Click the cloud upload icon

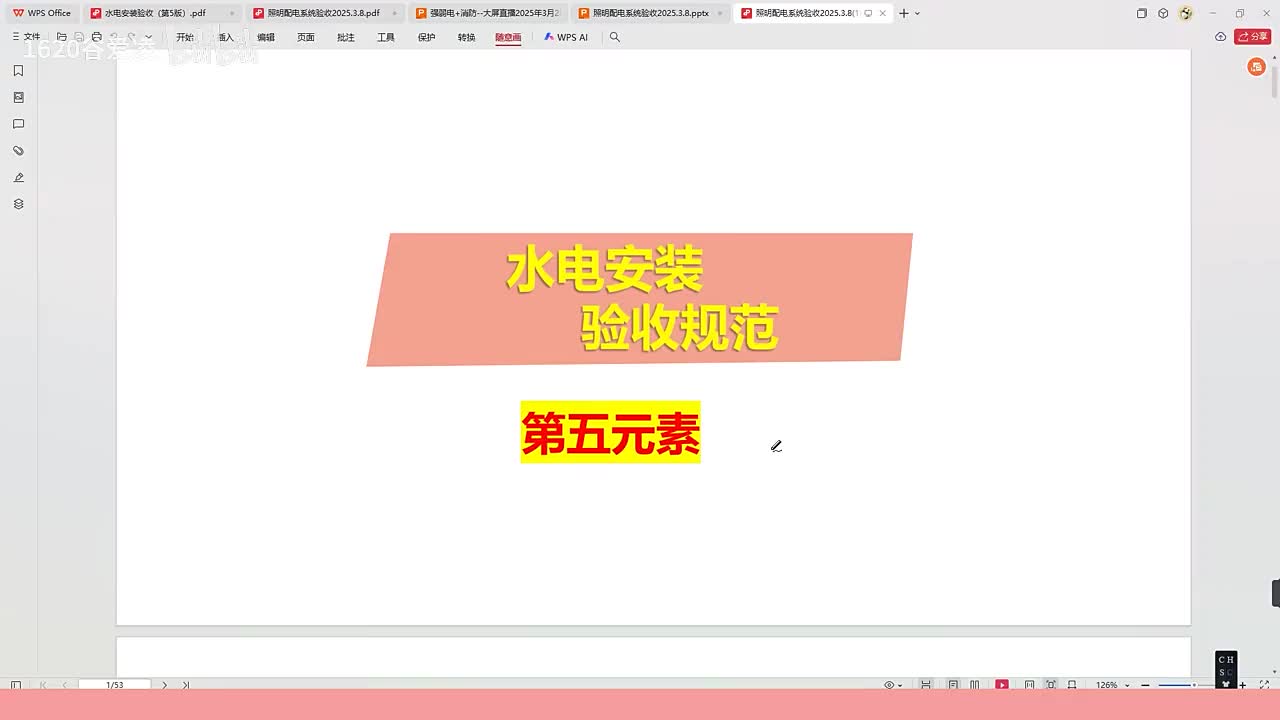pos(1220,37)
